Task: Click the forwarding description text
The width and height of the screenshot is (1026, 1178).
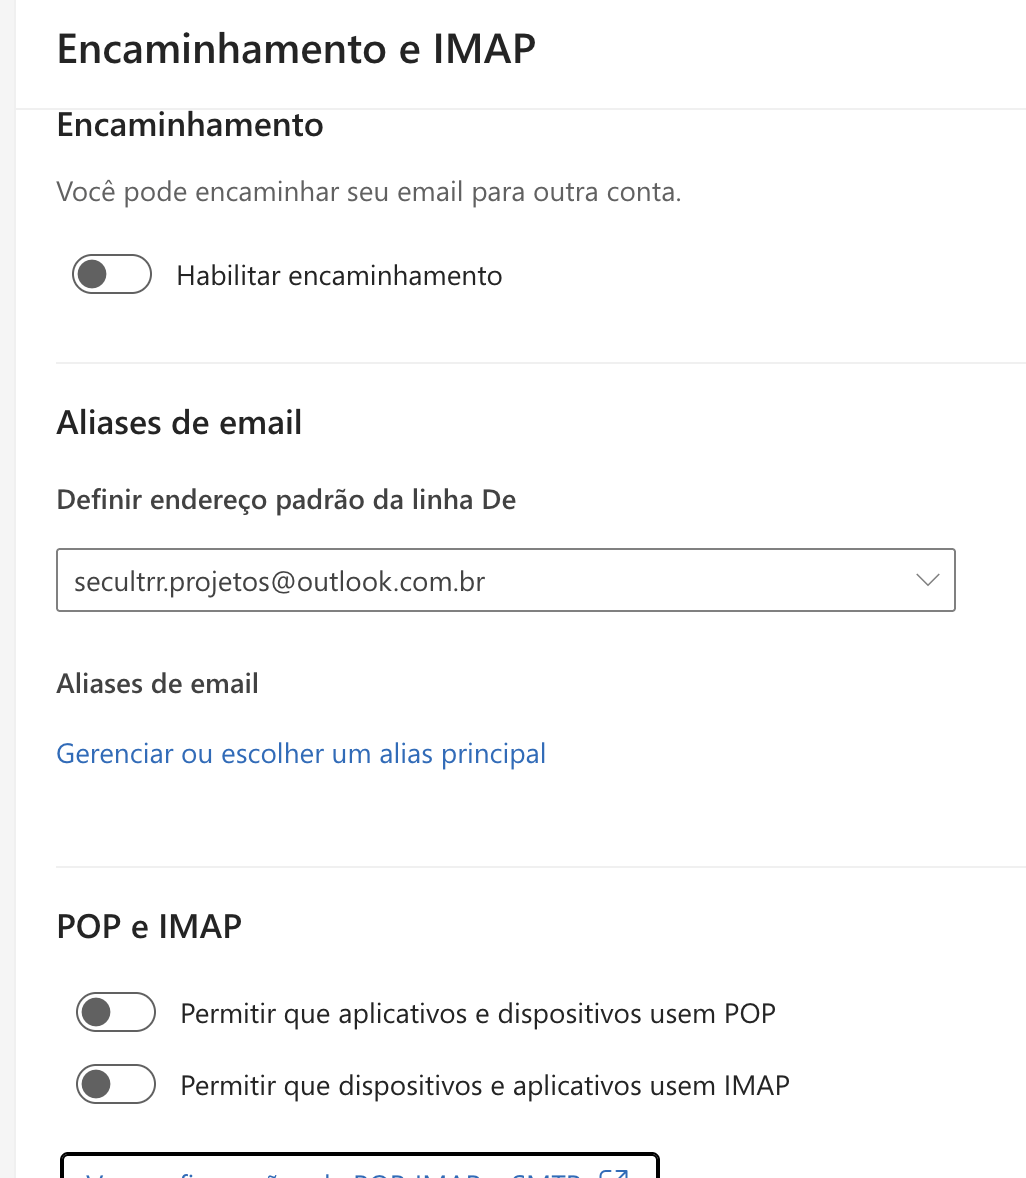Action: [368, 192]
